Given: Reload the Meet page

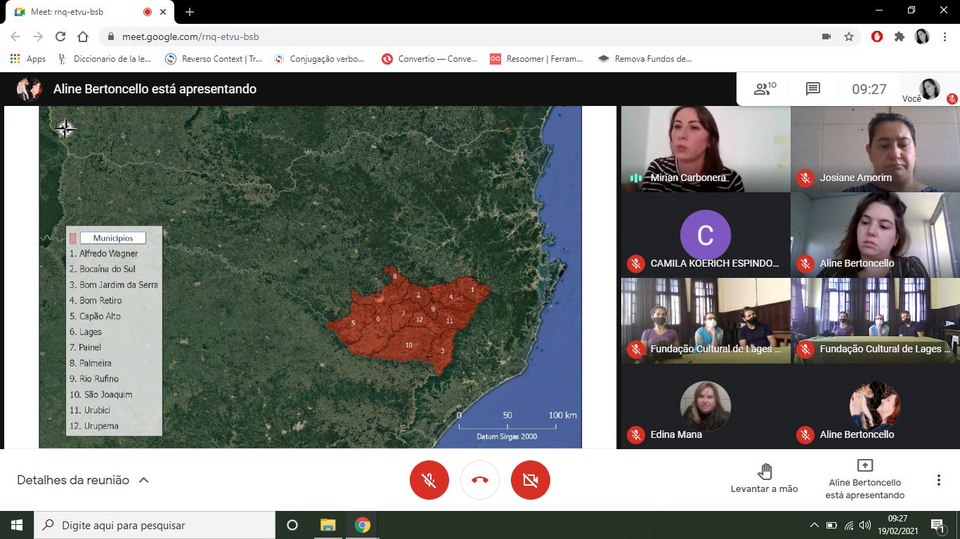Looking at the screenshot, I should (x=59, y=36).
